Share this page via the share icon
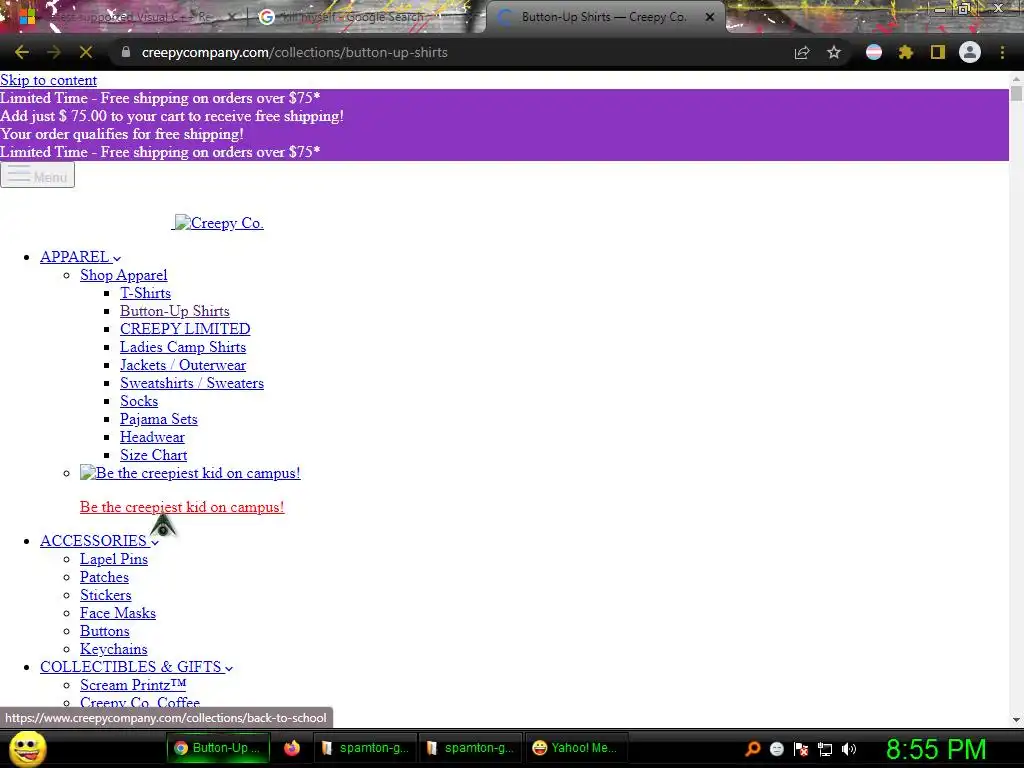 click(802, 52)
